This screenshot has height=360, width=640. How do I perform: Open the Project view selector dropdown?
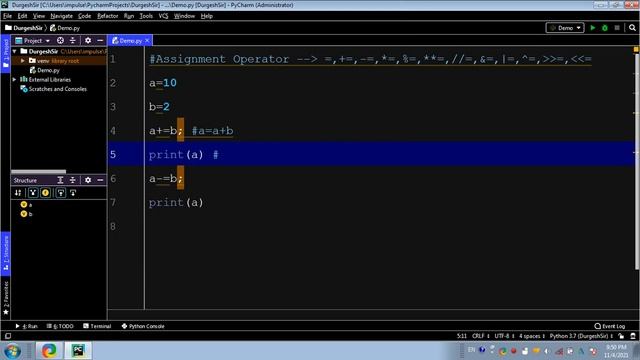[33, 40]
